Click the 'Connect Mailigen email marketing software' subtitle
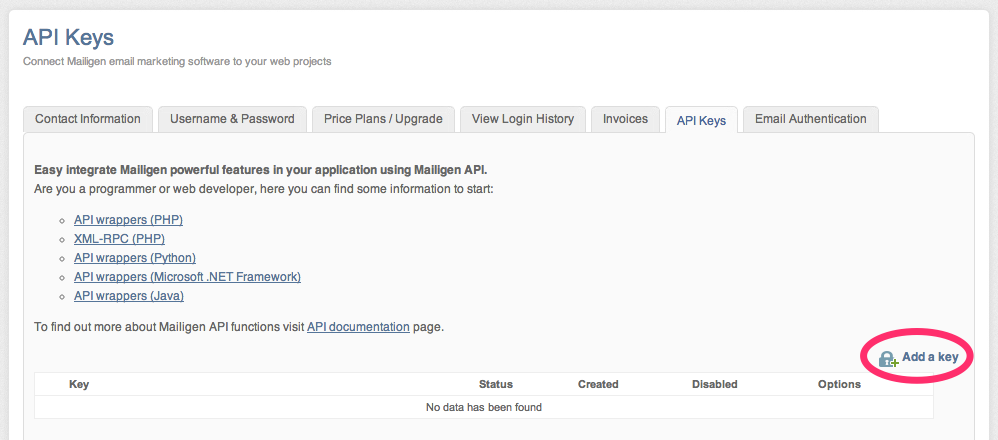This screenshot has height=440, width=998. pyautogui.click(x=177, y=62)
